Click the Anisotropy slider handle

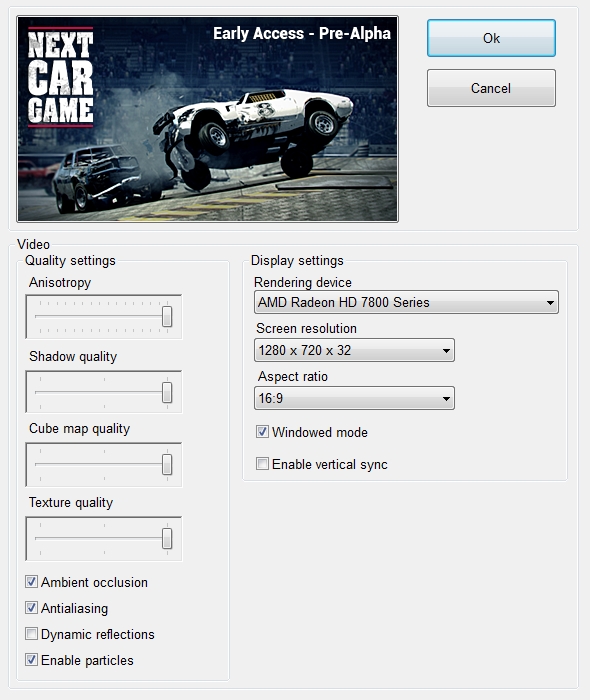(x=167, y=317)
